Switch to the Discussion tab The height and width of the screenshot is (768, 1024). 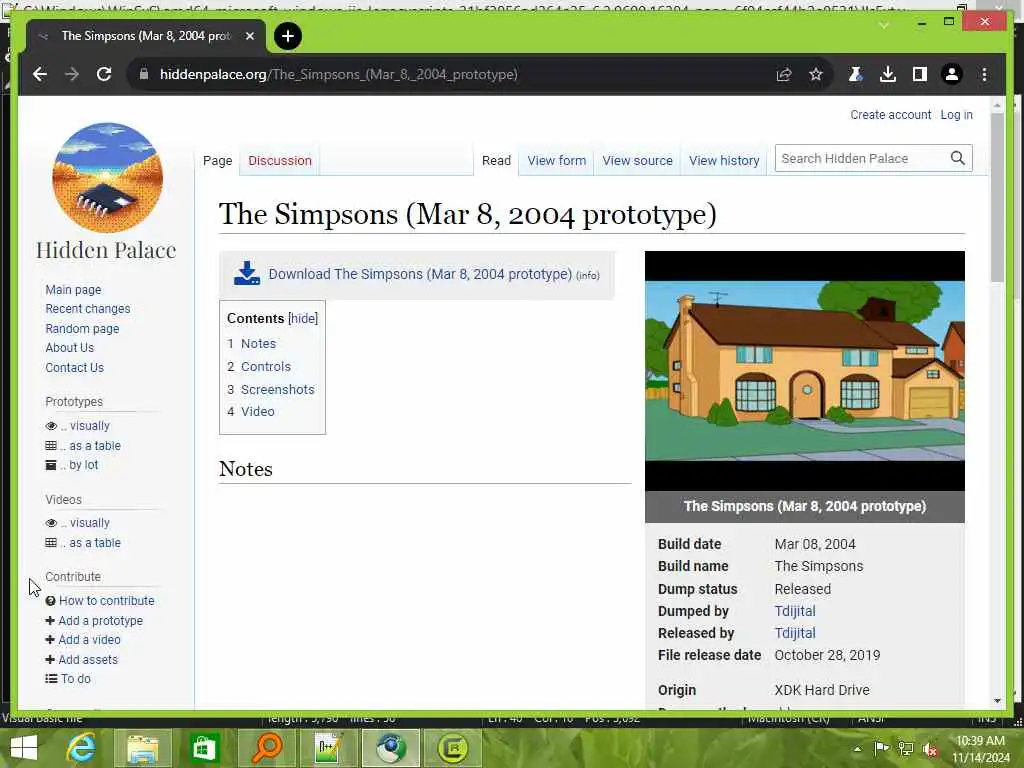[280, 161]
